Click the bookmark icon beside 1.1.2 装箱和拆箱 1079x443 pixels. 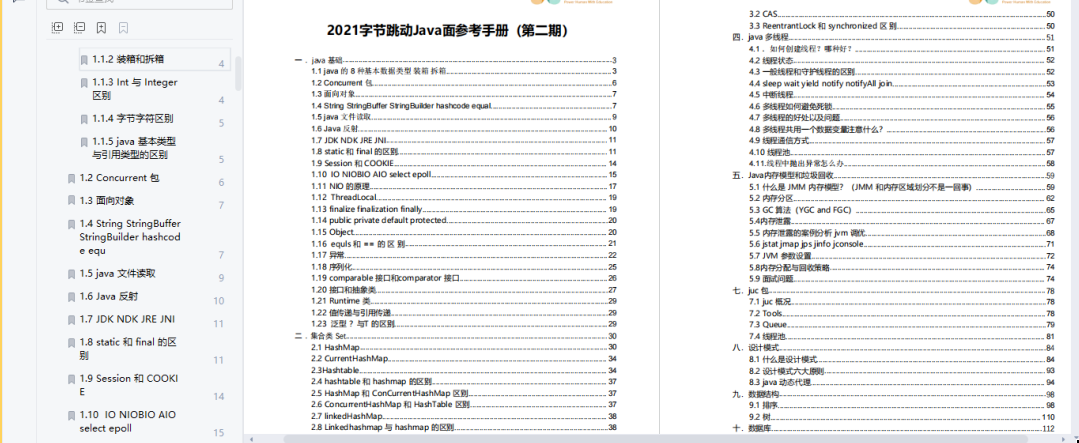[84, 60]
